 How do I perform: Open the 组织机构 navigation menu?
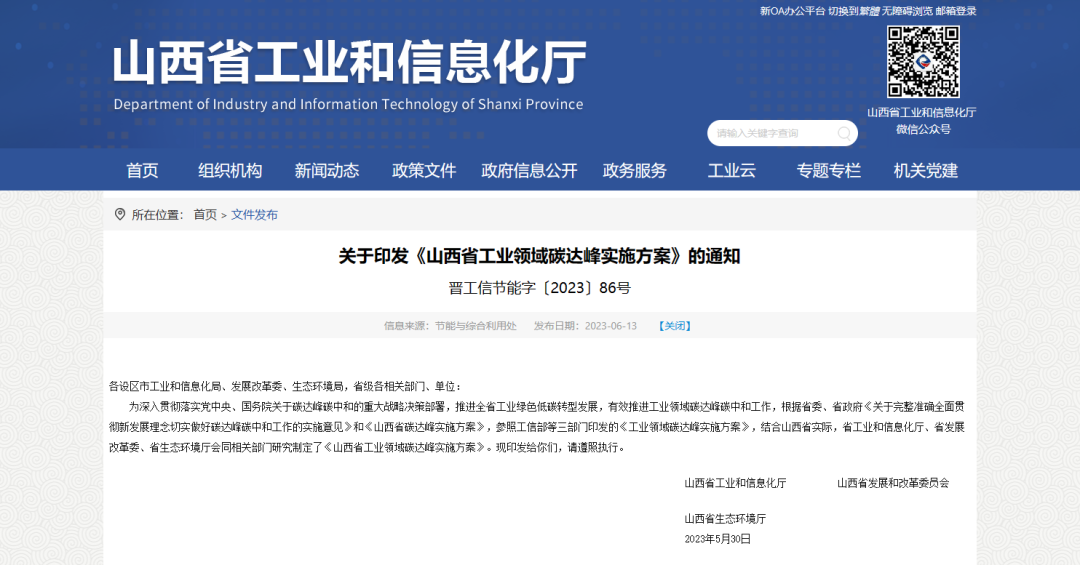[x=230, y=170]
